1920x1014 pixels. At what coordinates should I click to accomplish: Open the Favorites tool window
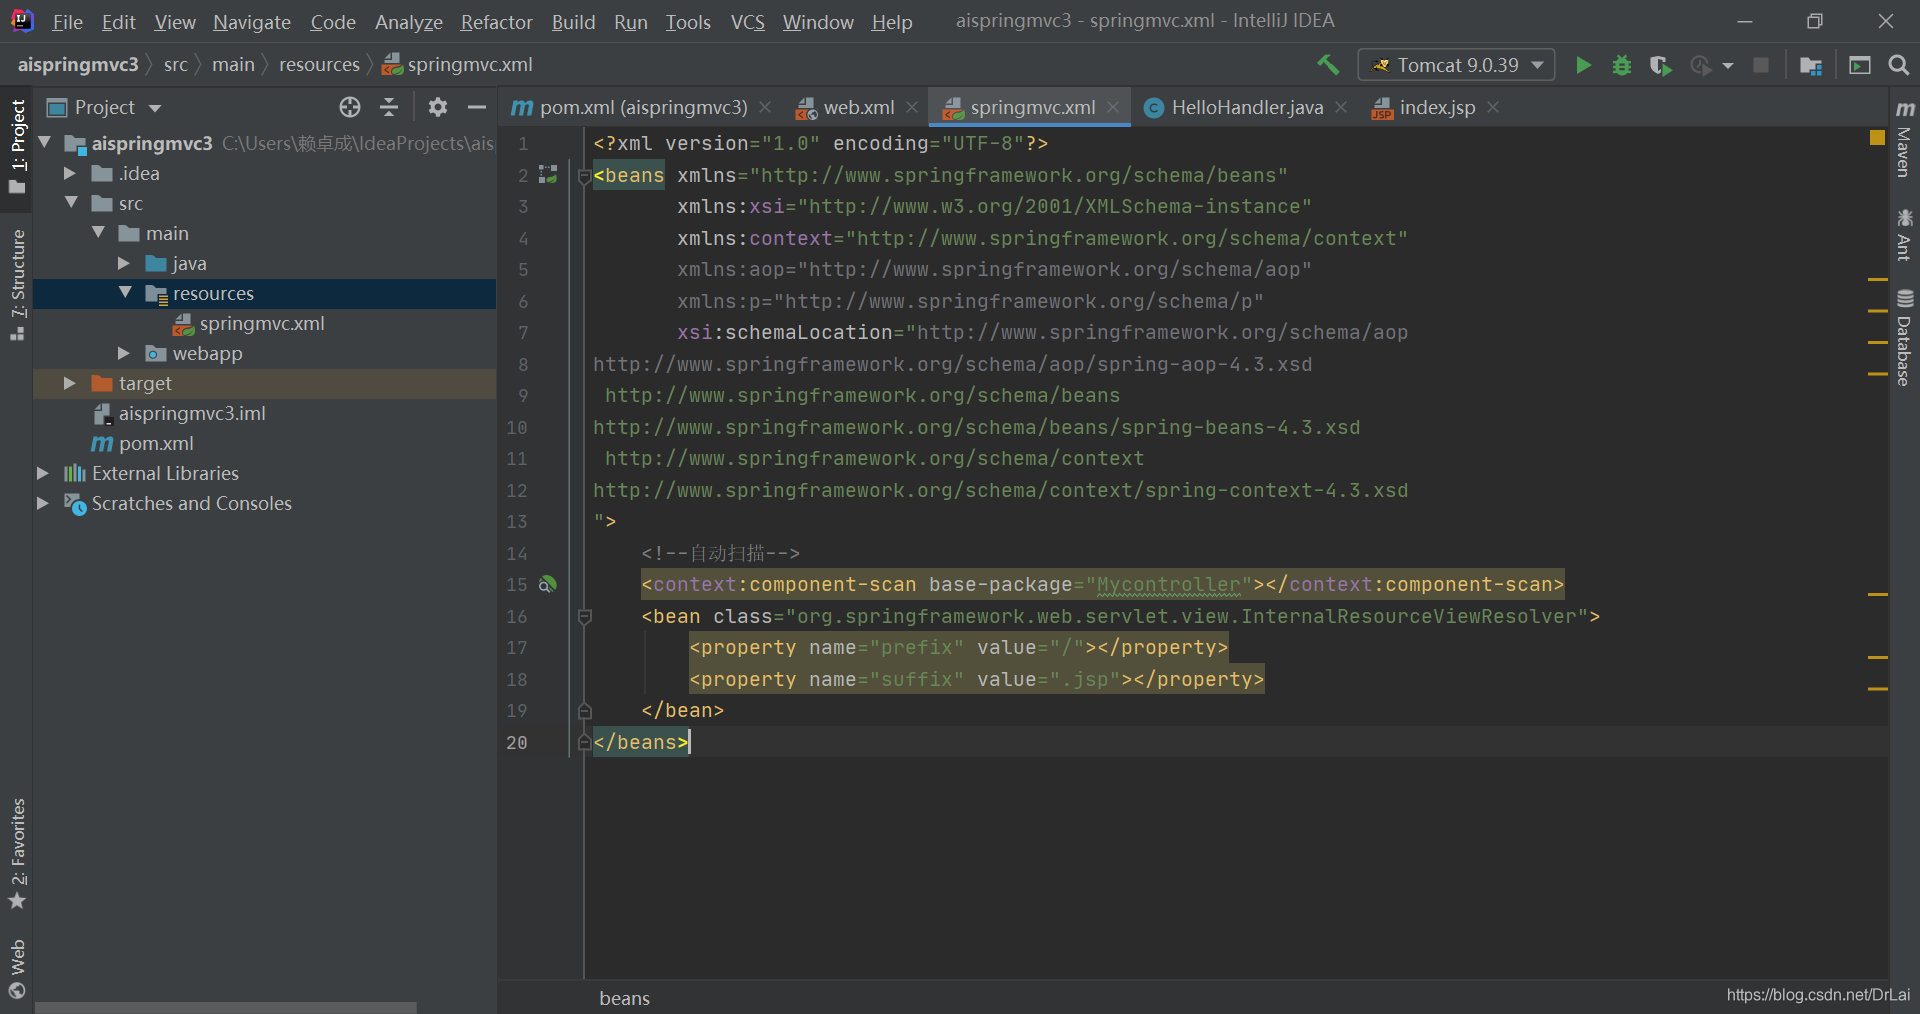17,854
